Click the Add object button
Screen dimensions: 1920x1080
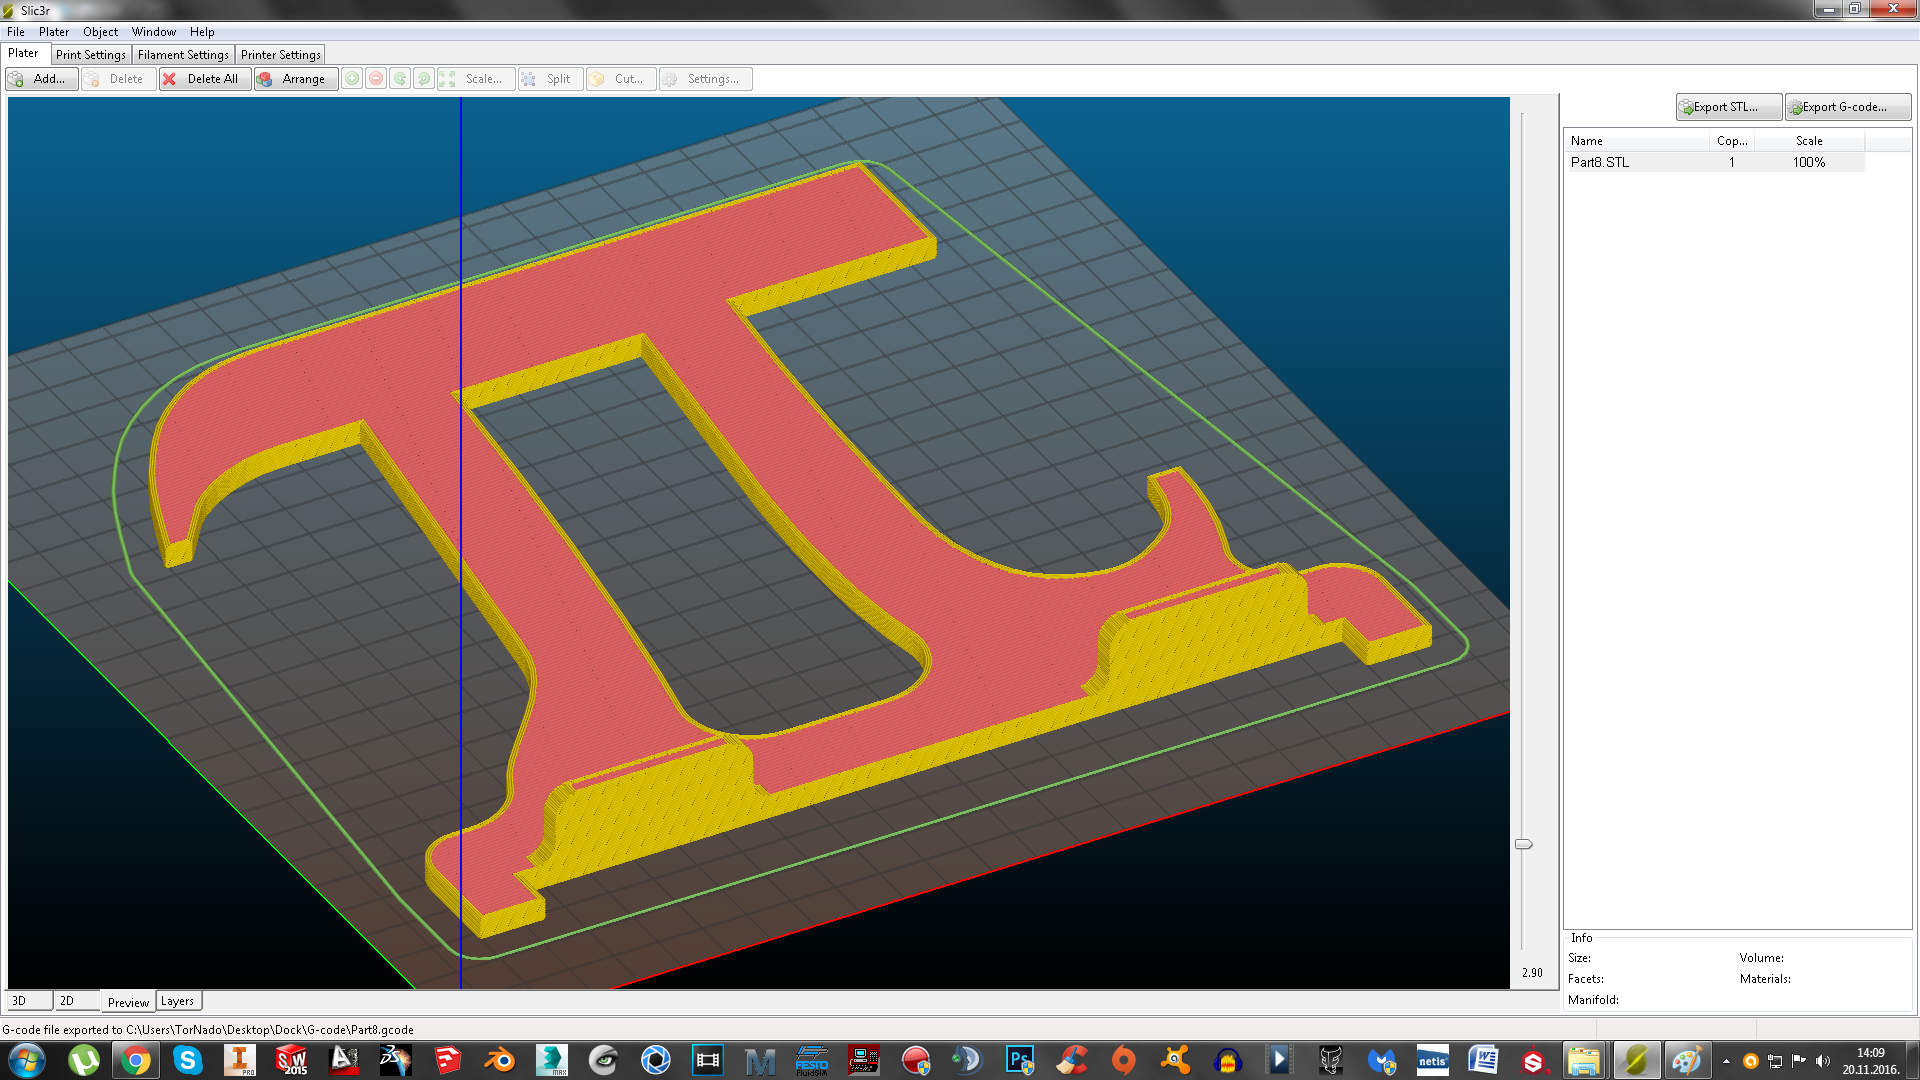pyautogui.click(x=41, y=79)
